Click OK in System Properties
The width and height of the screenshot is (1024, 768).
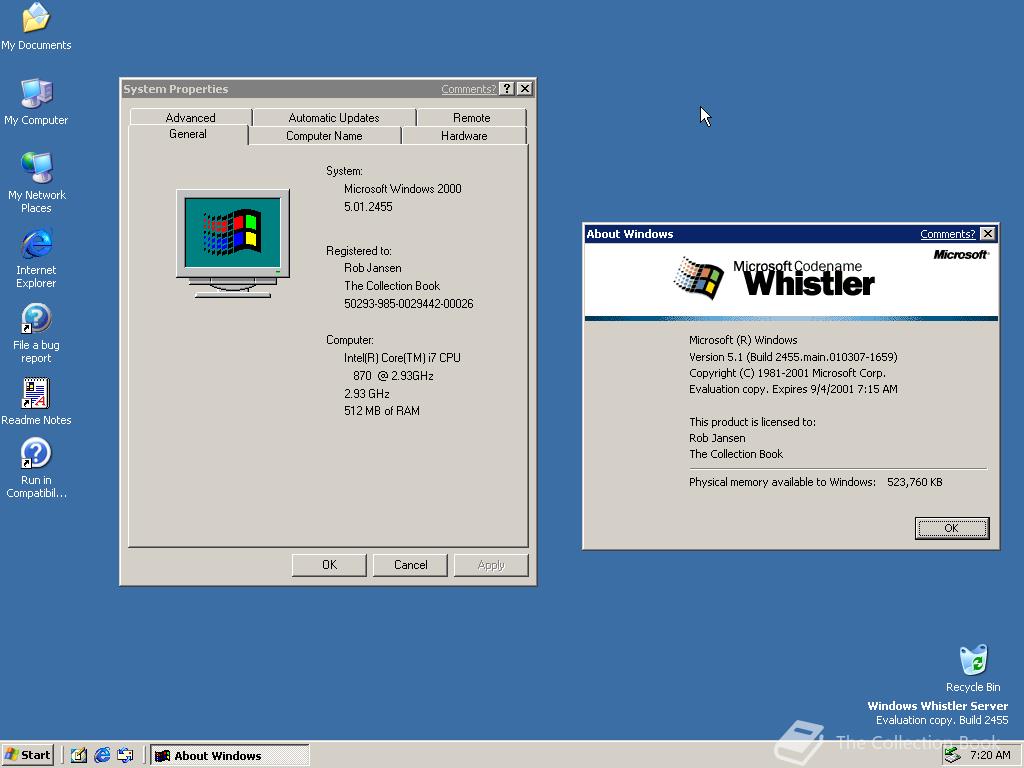[329, 565]
